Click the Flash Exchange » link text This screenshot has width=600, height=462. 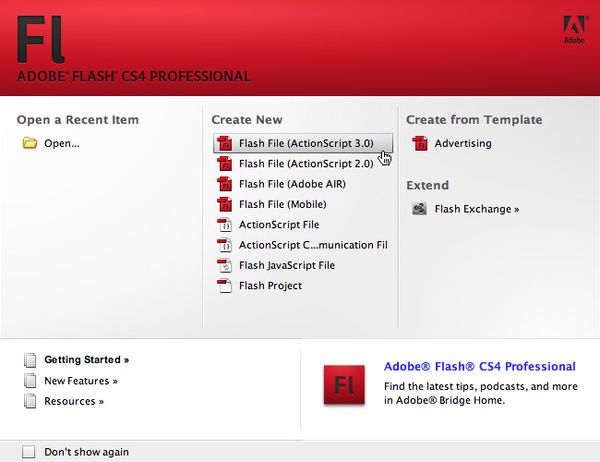pyautogui.click(x=477, y=209)
